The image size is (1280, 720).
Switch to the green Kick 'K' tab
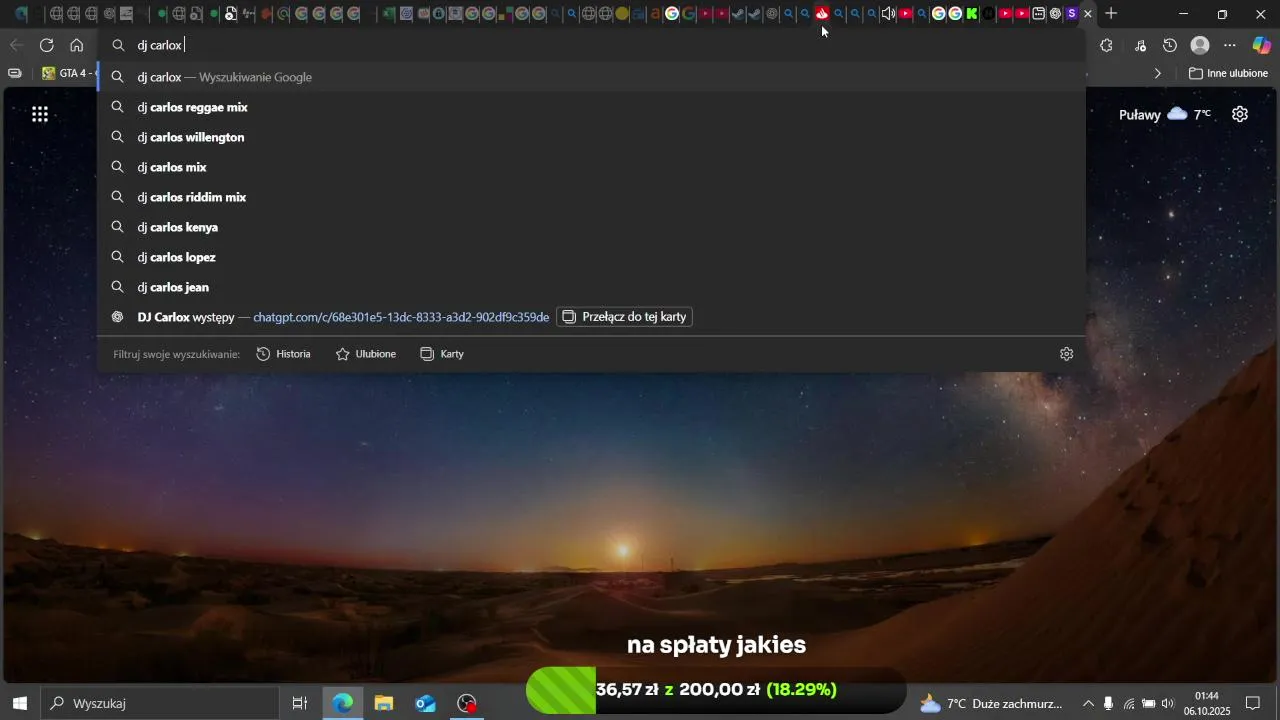tap(972, 14)
